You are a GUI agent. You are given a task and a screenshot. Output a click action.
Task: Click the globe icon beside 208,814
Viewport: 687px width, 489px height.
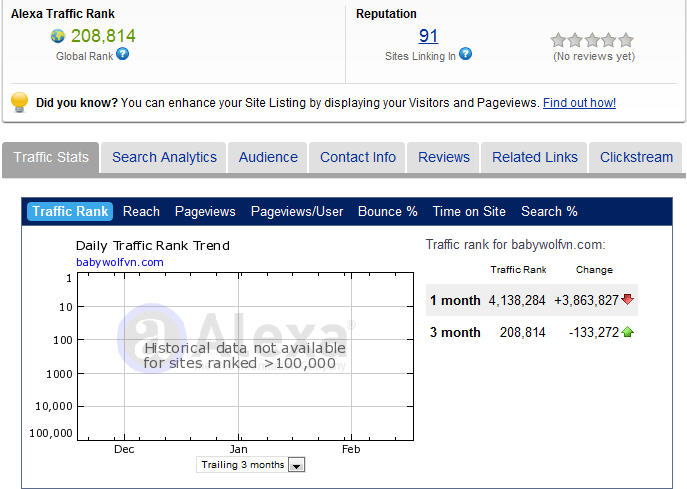[57, 36]
